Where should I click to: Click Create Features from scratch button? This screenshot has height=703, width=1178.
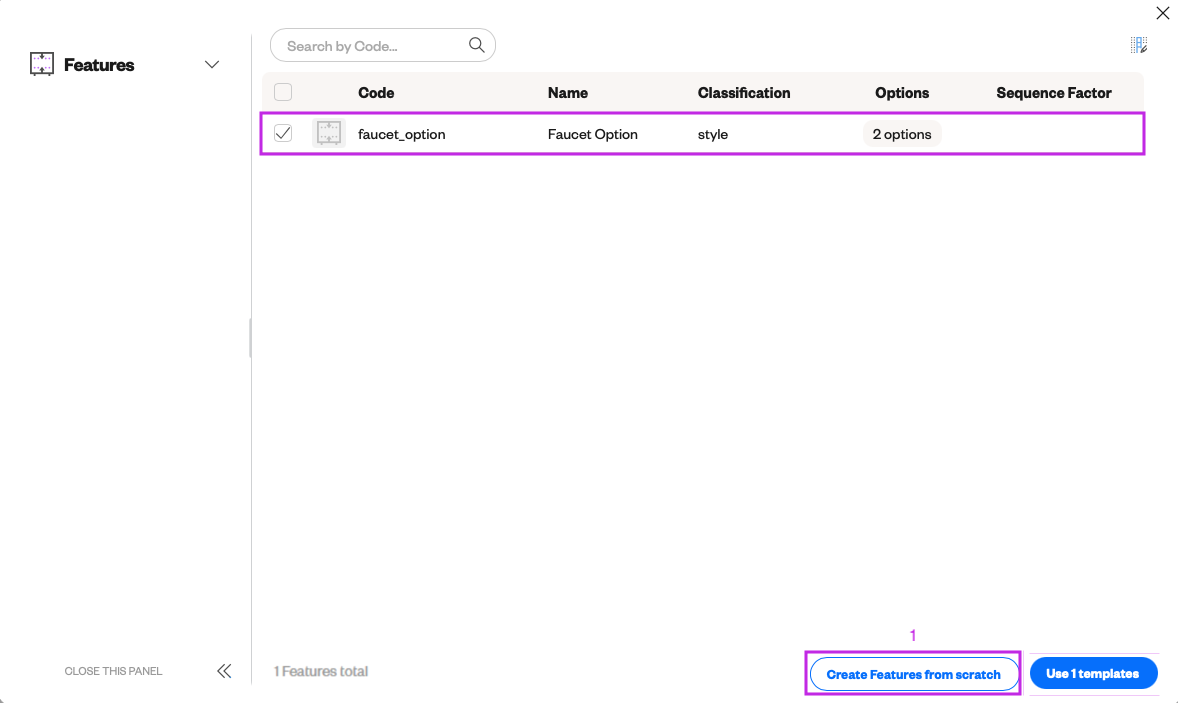tap(913, 674)
